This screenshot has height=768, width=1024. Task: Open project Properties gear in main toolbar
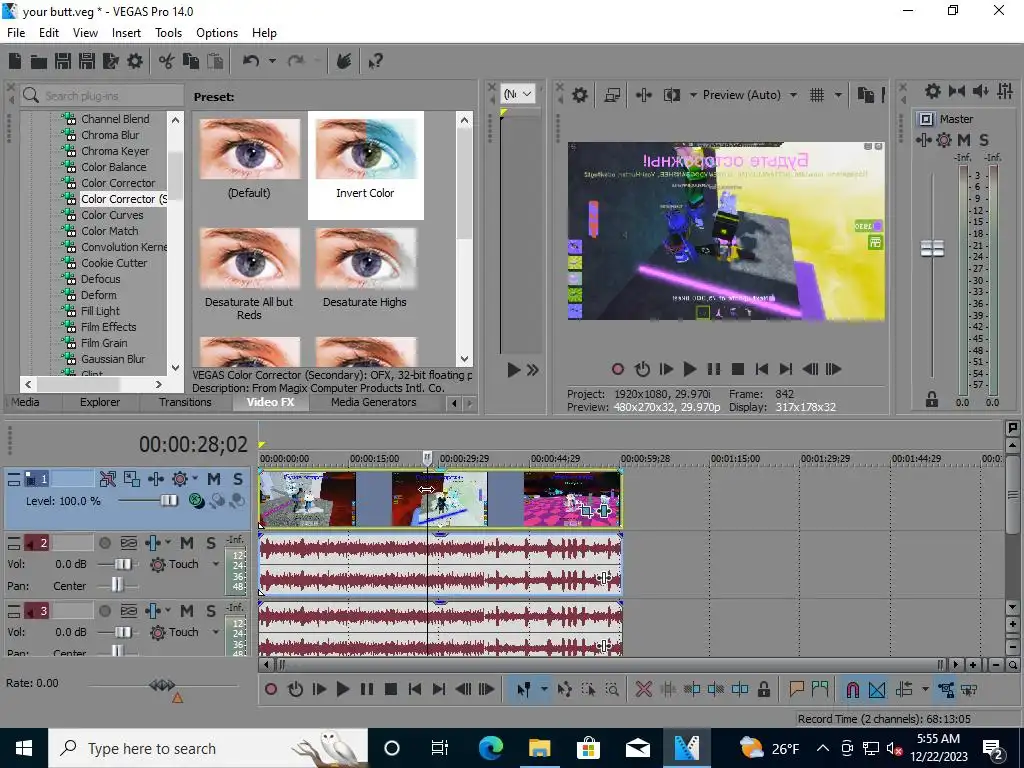pyautogui.click(x=135, y=61)
